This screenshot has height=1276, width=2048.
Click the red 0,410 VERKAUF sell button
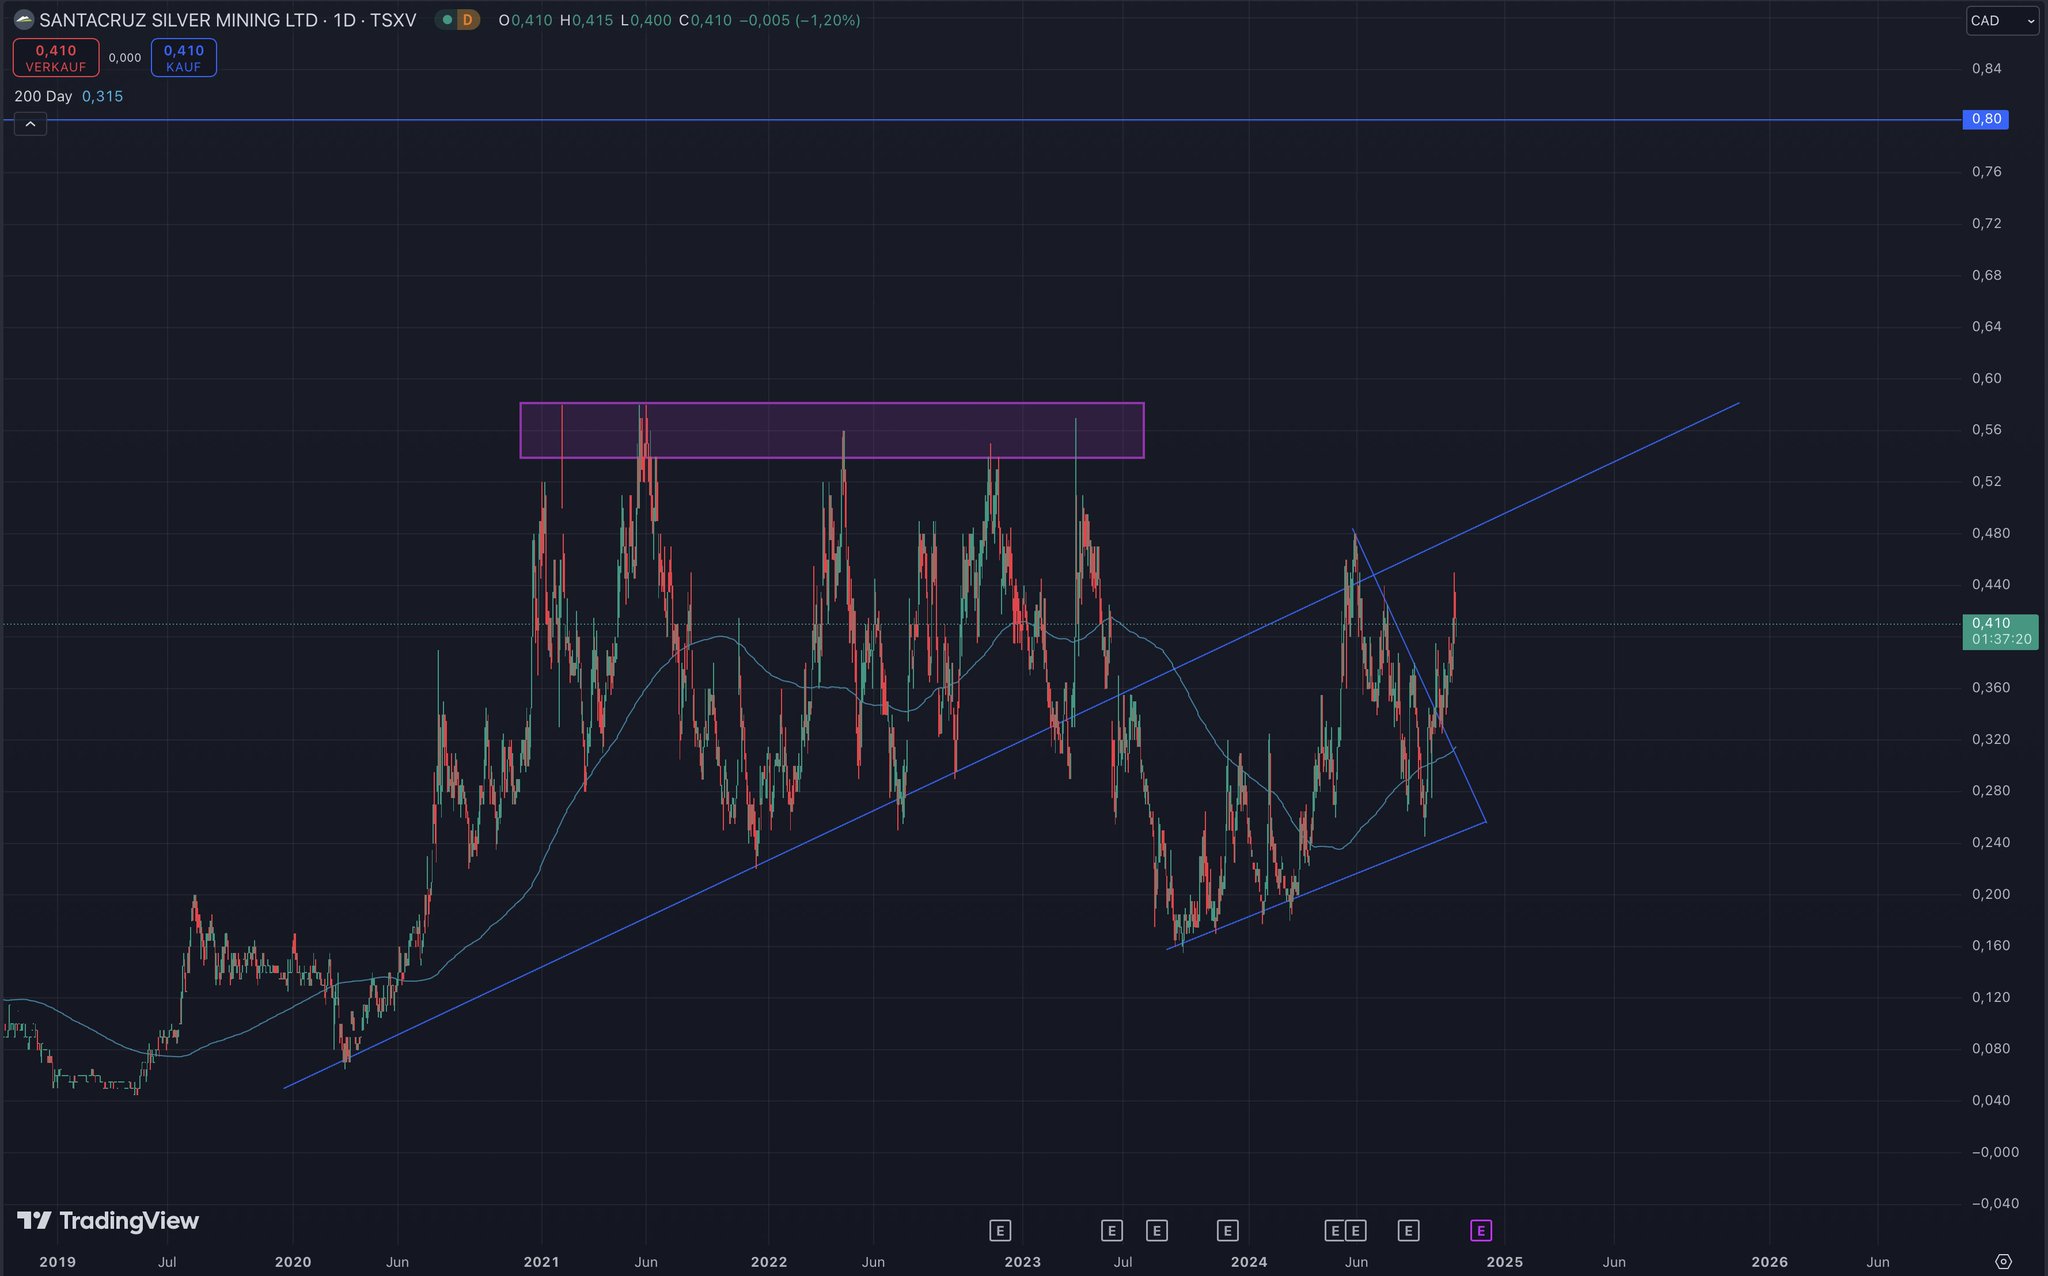[x=56, y=58]
